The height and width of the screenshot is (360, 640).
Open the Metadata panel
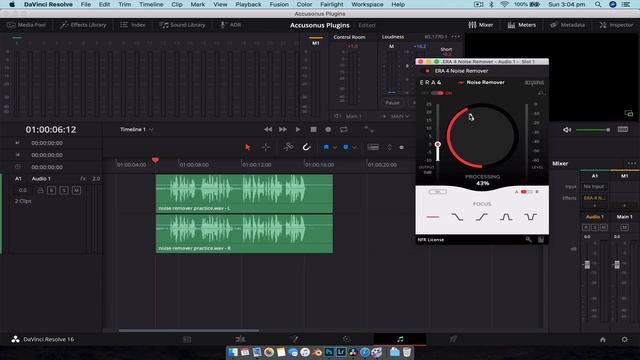tap(567, 25)
